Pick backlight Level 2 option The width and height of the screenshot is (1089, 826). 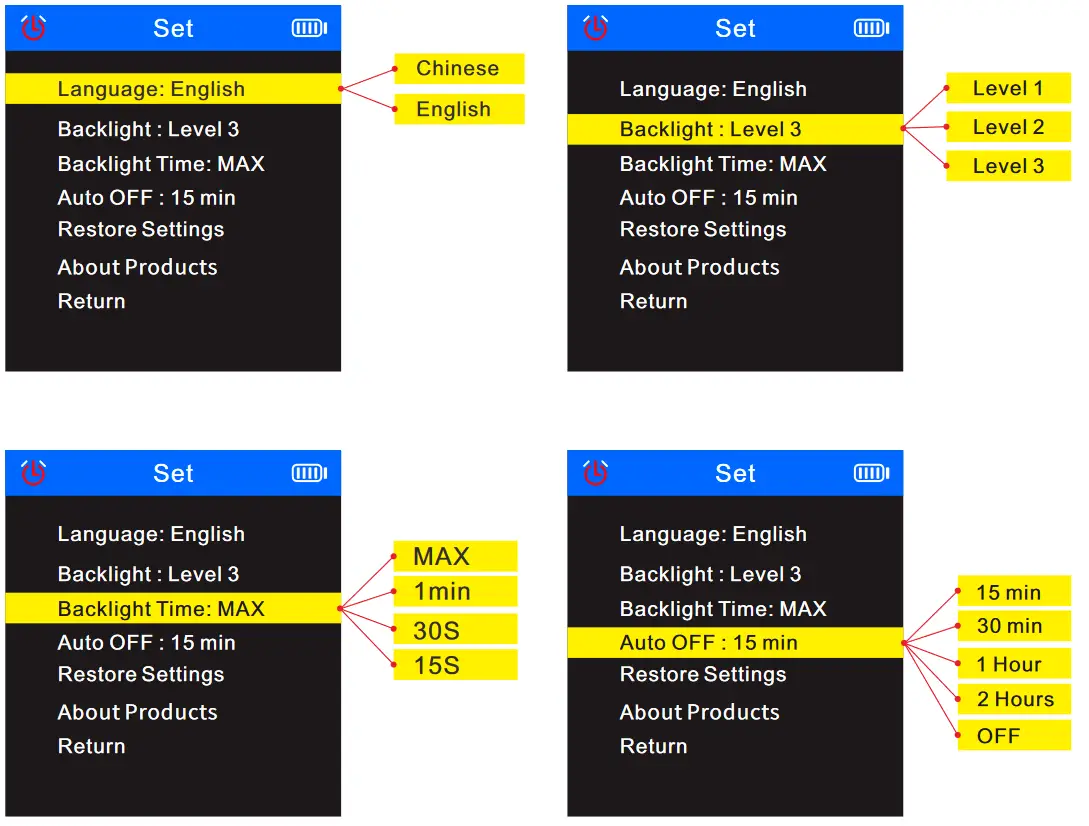[x=1008, y=127]
